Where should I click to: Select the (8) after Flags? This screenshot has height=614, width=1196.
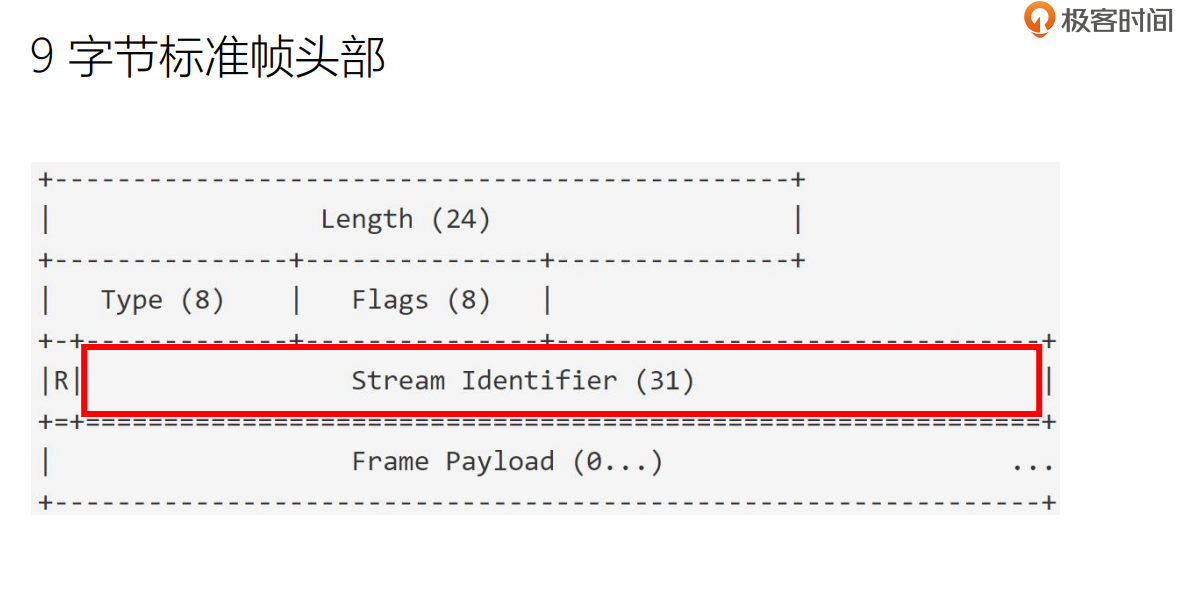[x=468, y=300]
